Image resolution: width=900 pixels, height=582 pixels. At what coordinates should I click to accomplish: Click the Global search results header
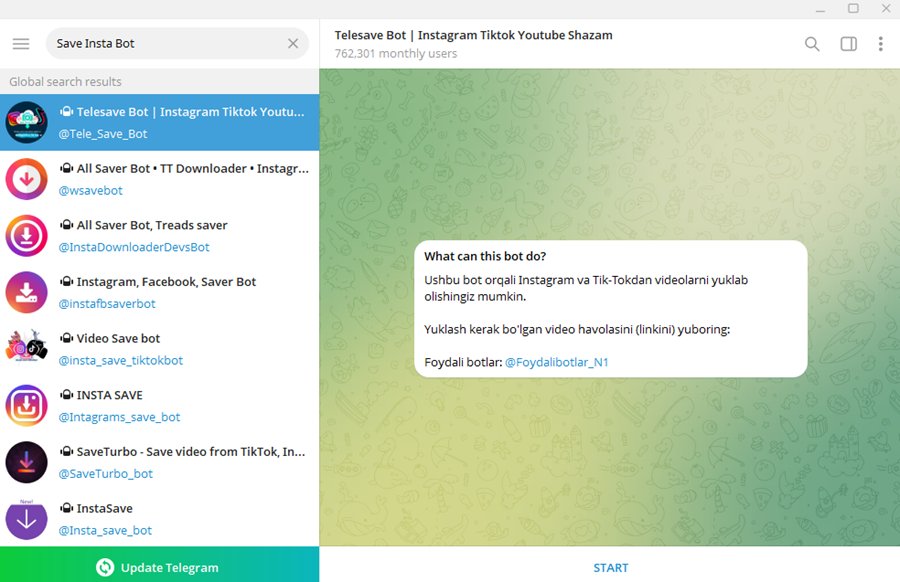(65, 82)
